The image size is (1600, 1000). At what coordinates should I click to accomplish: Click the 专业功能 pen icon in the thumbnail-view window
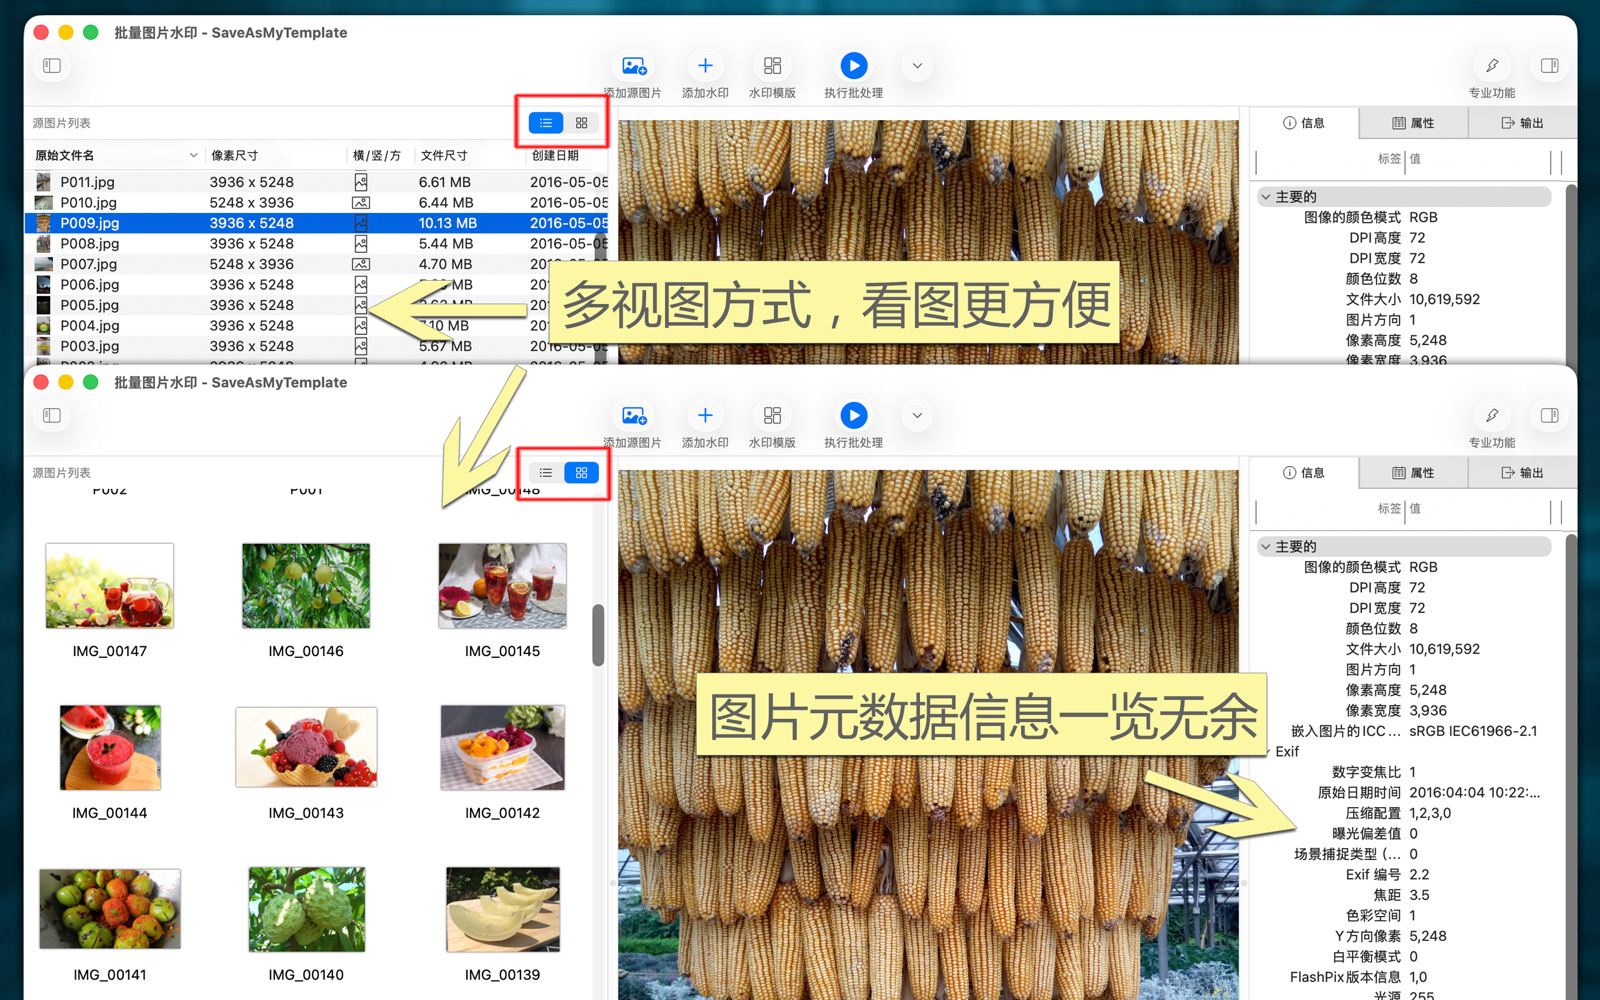(x=1491, y=416)
